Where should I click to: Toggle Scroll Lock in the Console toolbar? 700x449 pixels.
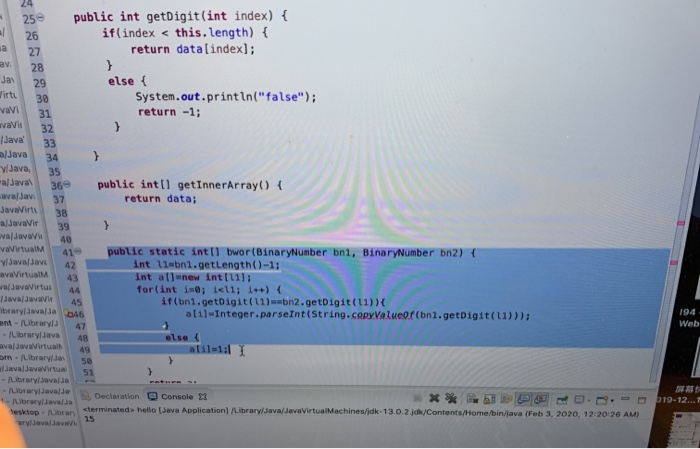[489, 399]
